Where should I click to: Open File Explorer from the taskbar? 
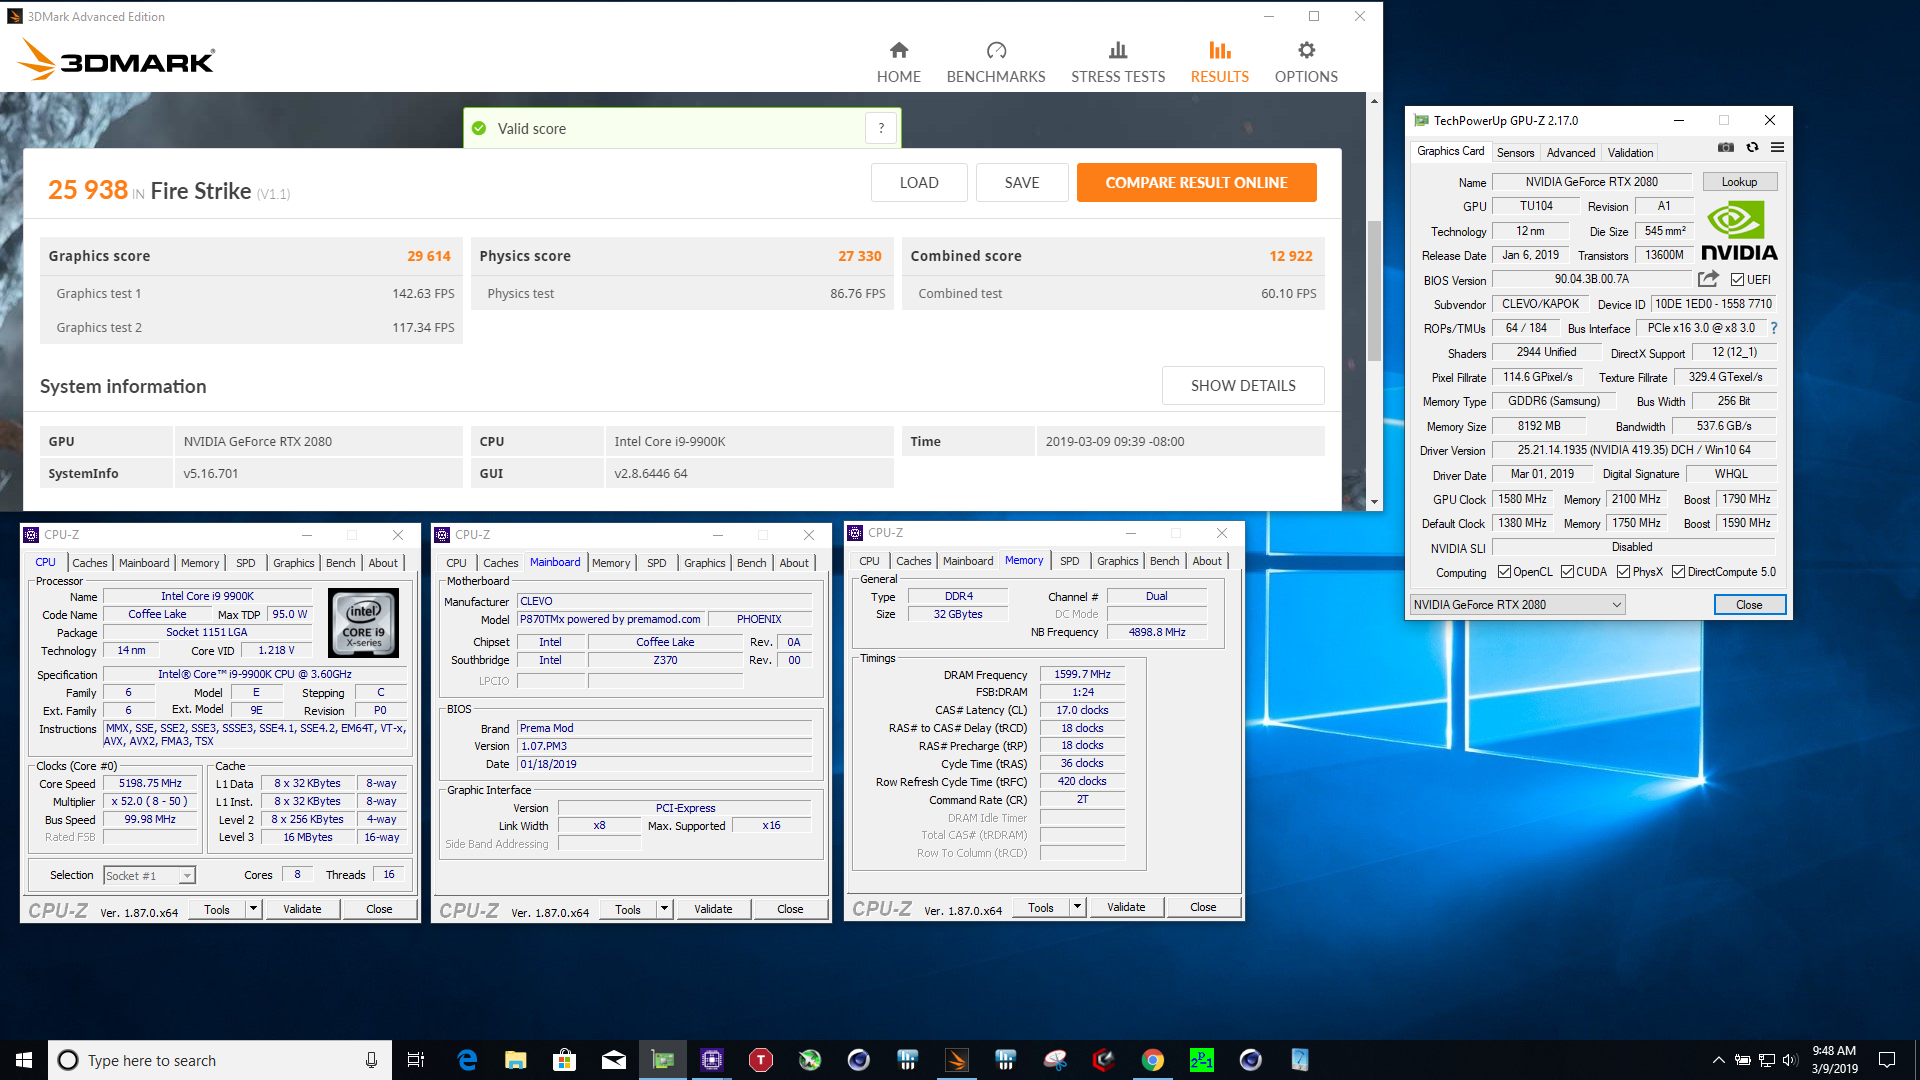pyautogui.click(x=516, y=1060)
